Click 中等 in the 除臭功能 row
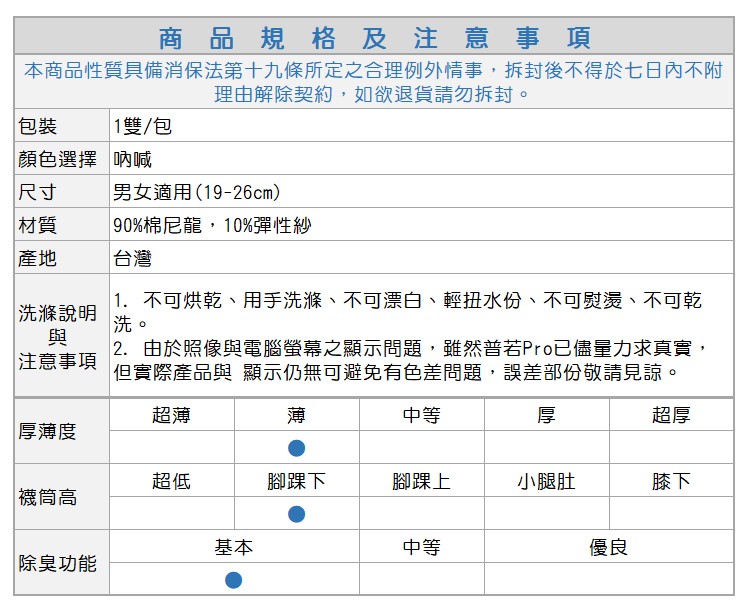The image size is (750, 614). pyautogui.click(x=421, y=547)
